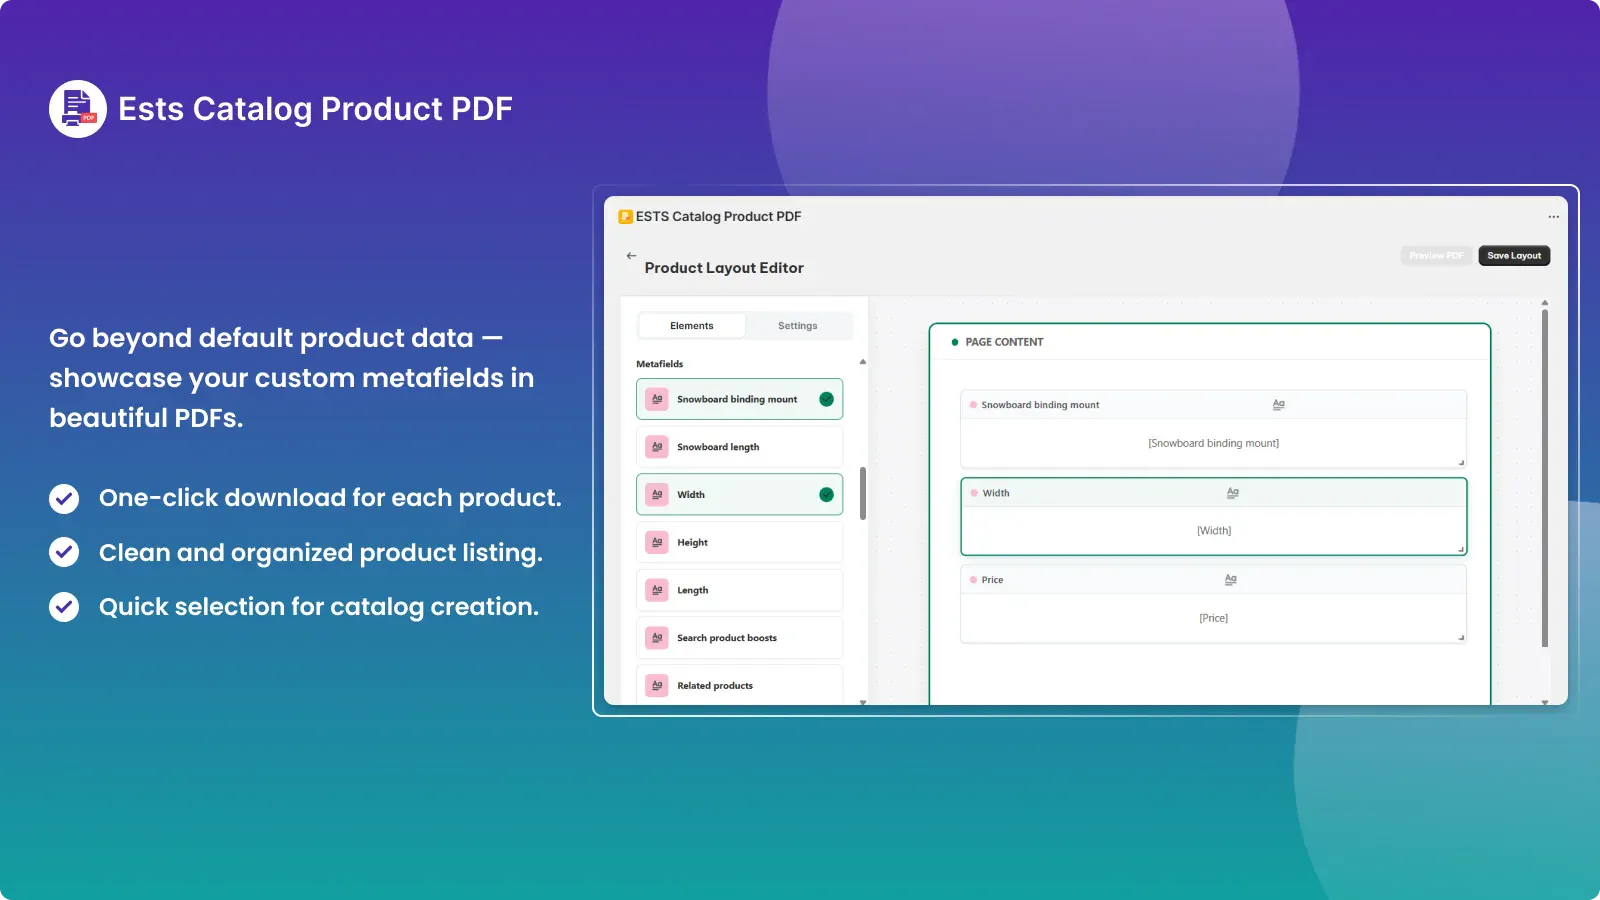1600x900 pixels.
Task: Click the text 'Quick selection for catalog creation.'
Action: pos(319,607)
